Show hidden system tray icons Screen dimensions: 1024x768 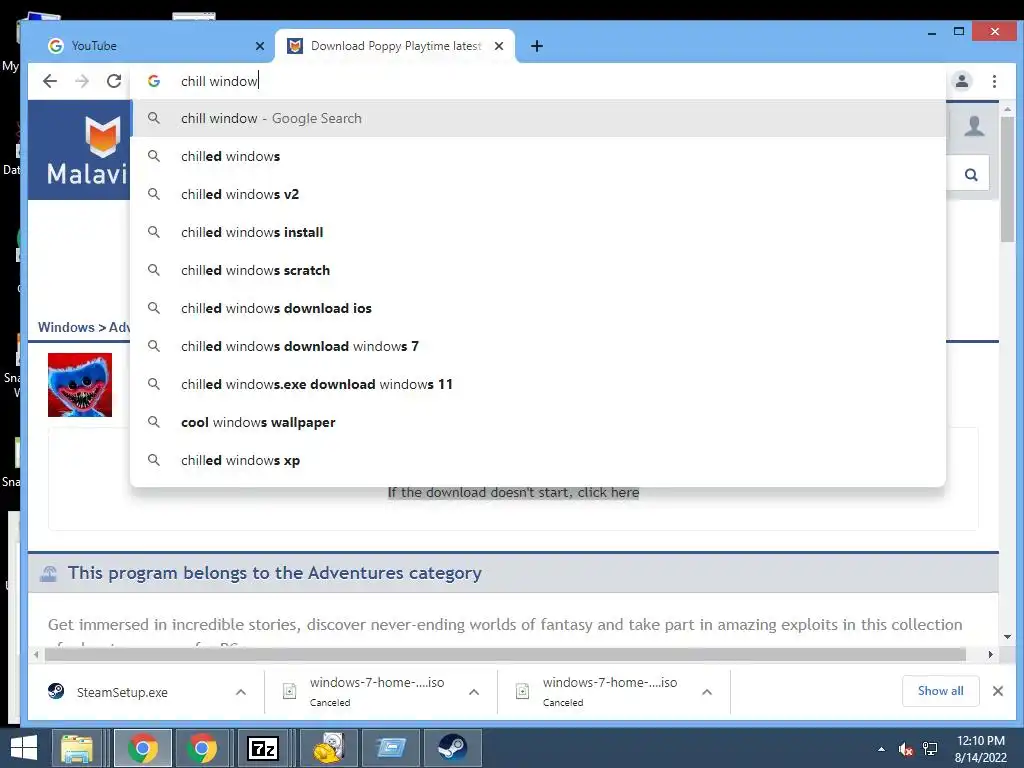coord(882,749)
